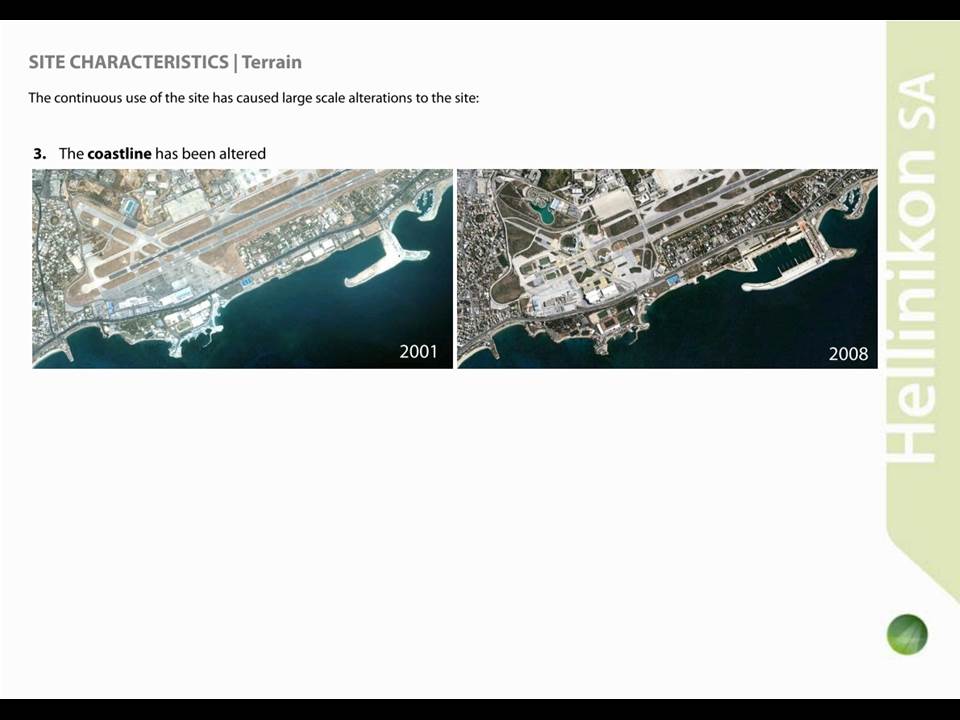Click the '2001' year label

click(x=419, y=351)
